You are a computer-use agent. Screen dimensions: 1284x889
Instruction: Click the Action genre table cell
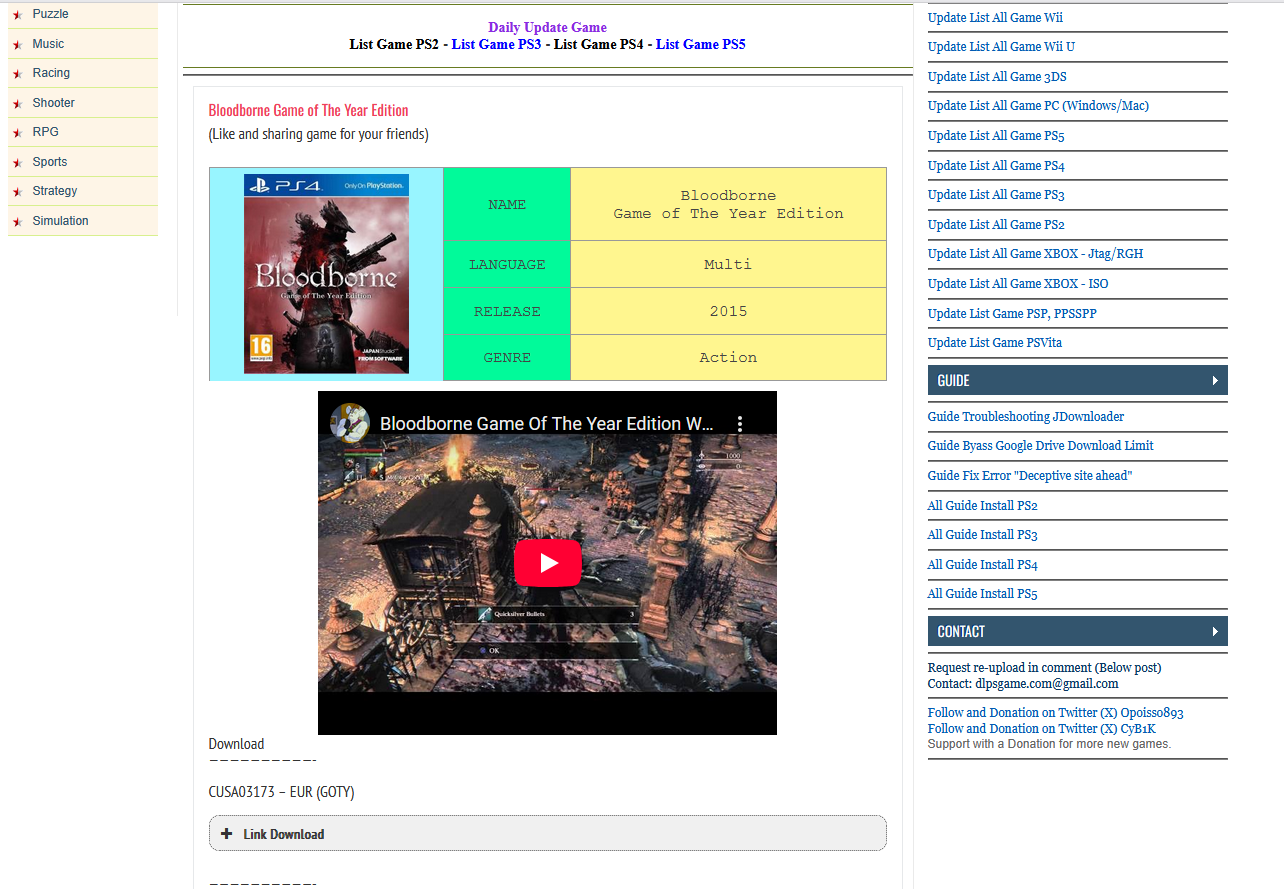728,357
